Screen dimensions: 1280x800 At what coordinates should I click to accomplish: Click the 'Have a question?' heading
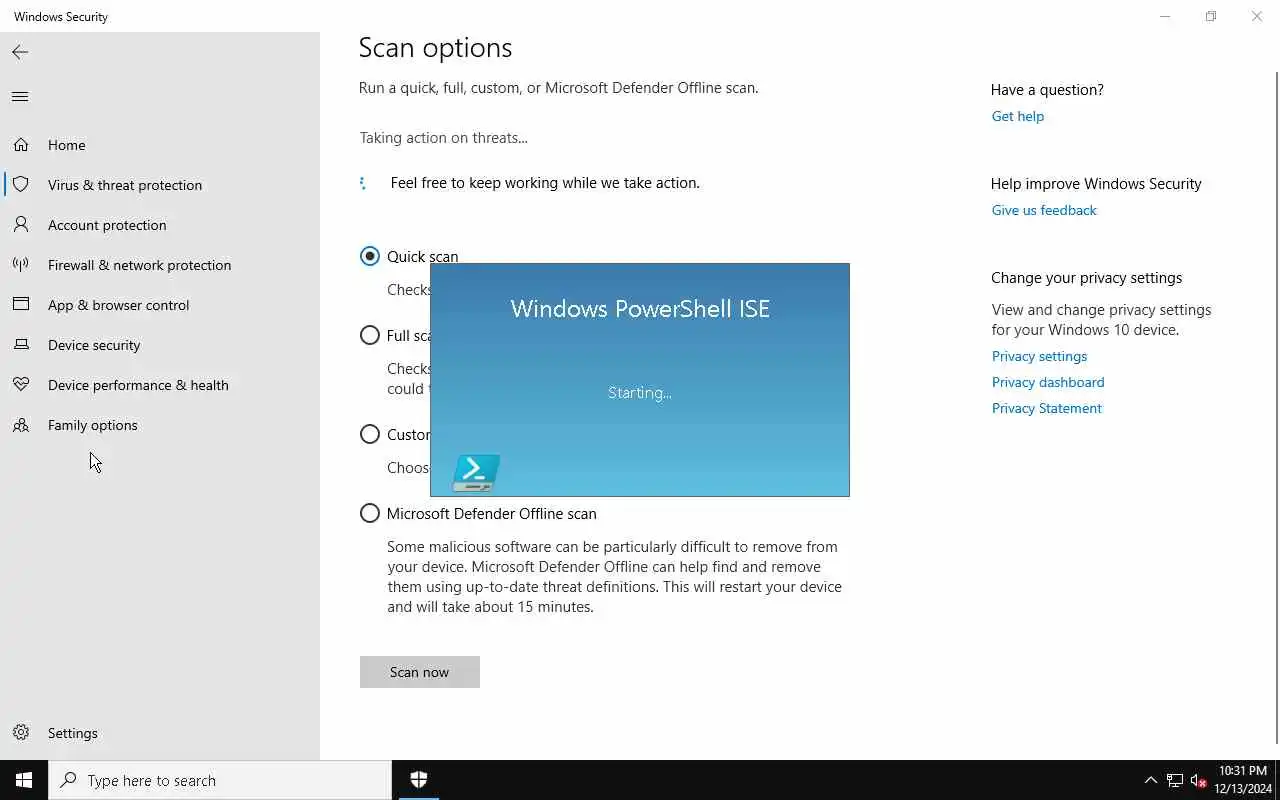click(x=1047, y=90)
